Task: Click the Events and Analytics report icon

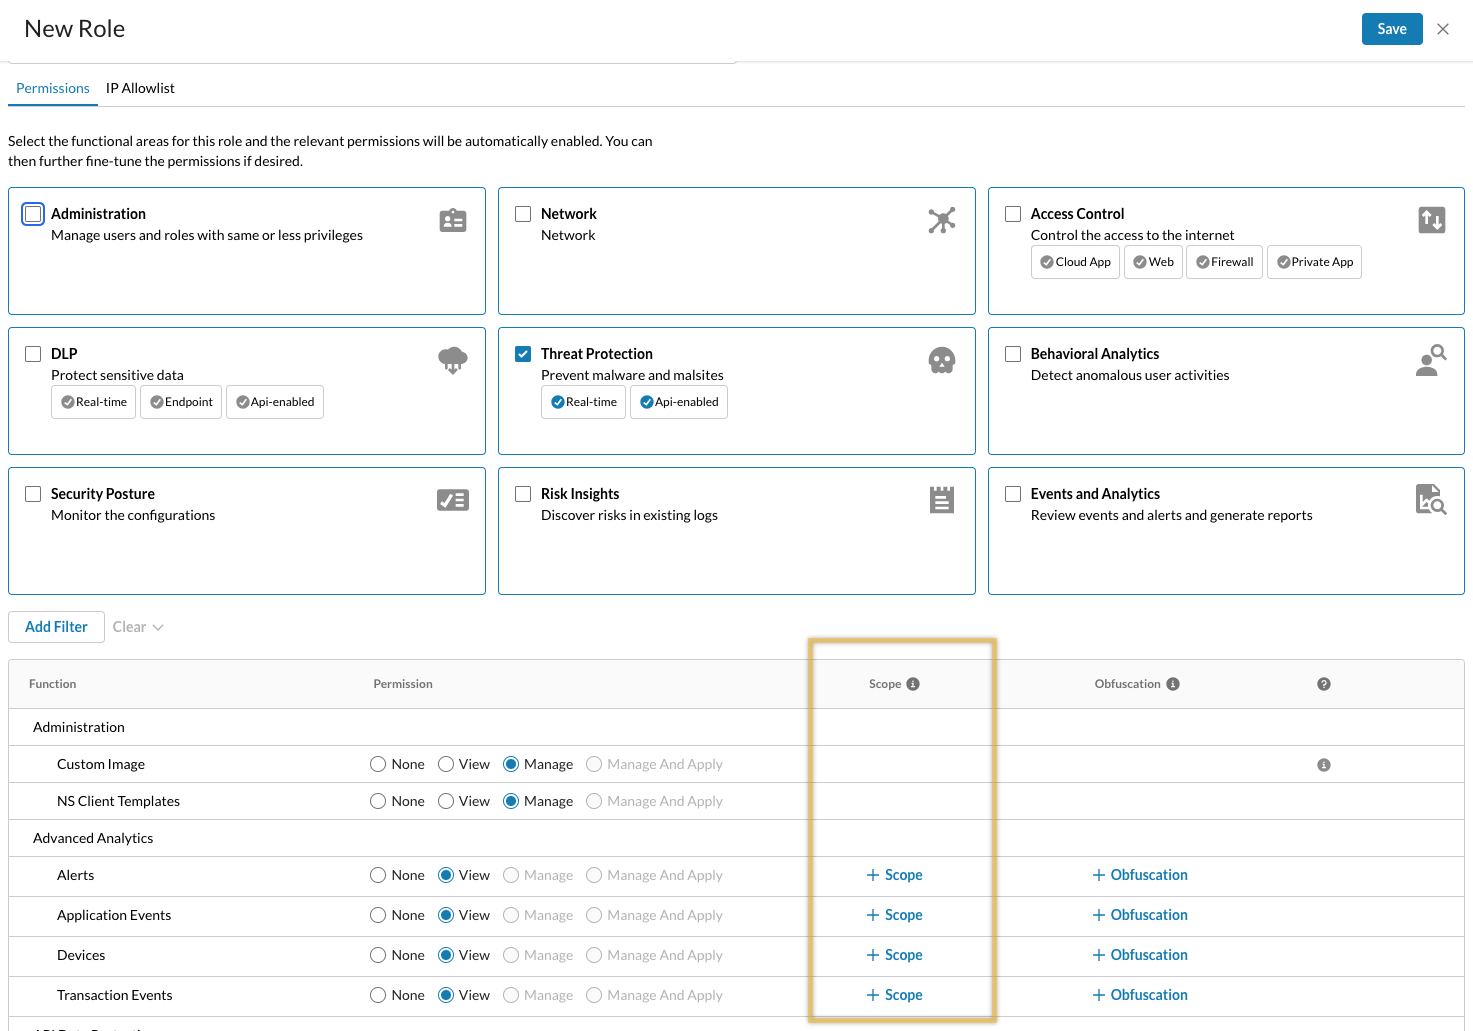Action: [1430, 499]
